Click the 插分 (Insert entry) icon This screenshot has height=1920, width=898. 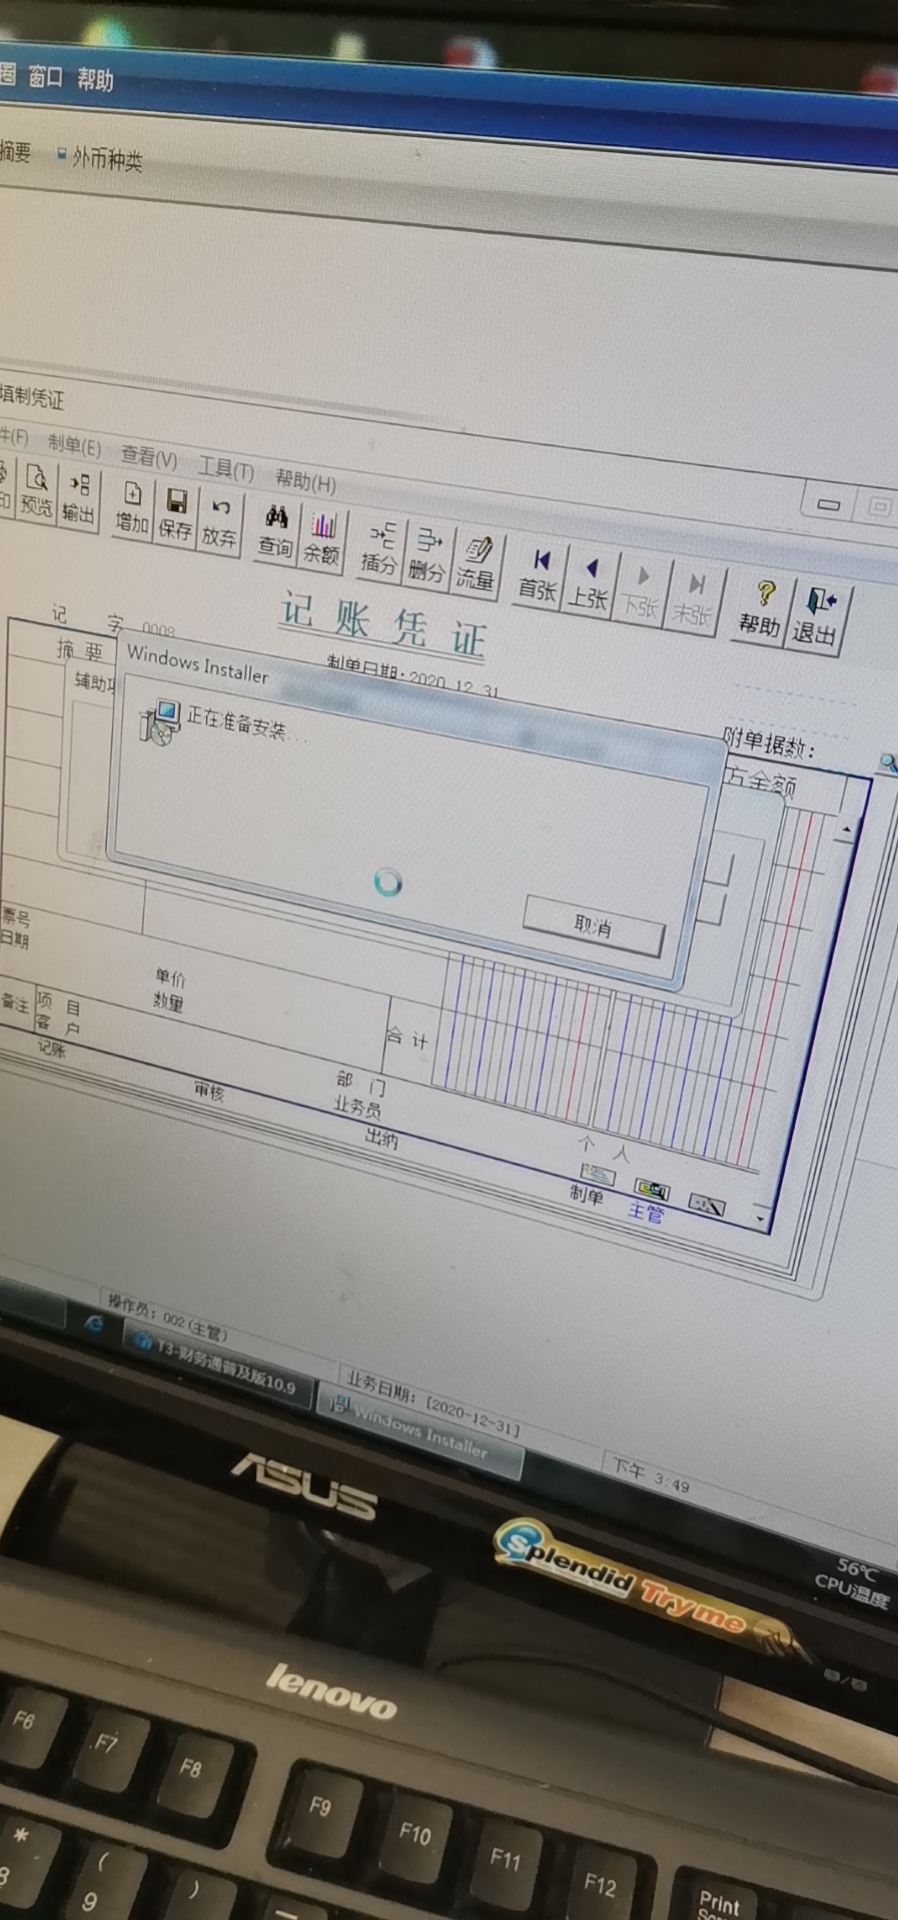click(x=379, y=548)
